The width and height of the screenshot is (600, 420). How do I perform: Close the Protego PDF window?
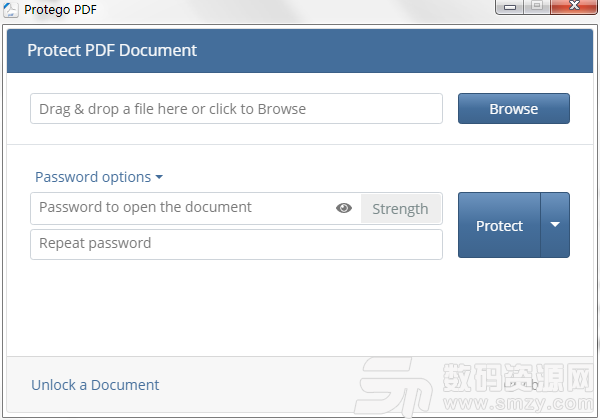point(574,7)
